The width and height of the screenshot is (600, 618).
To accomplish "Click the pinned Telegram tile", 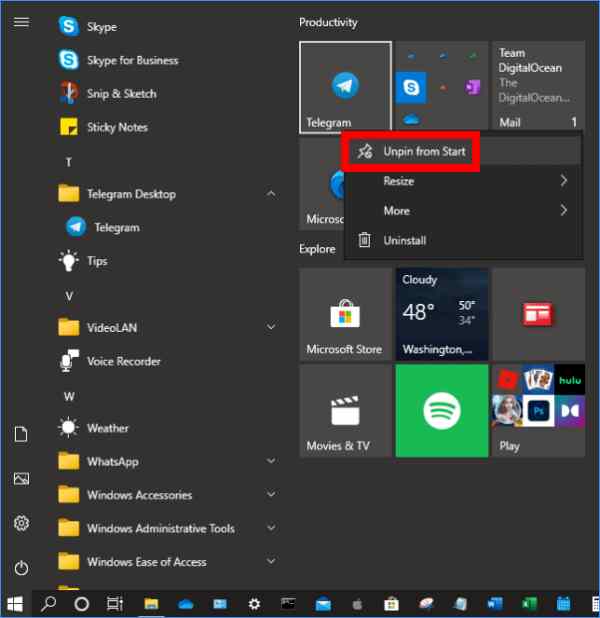I will click(345, 87).
